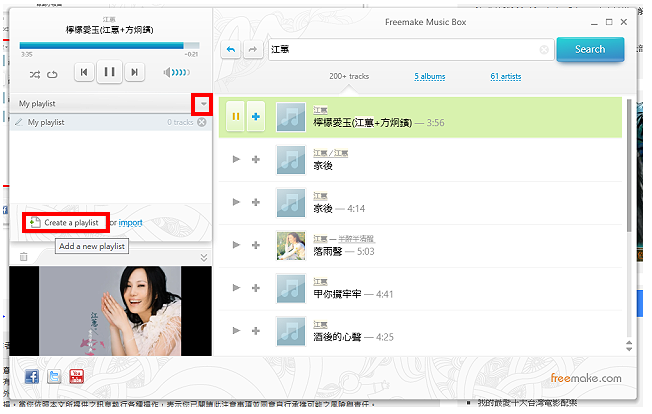
Task: Maximize the Freemake Music Box window
Action: pos(609,22)
